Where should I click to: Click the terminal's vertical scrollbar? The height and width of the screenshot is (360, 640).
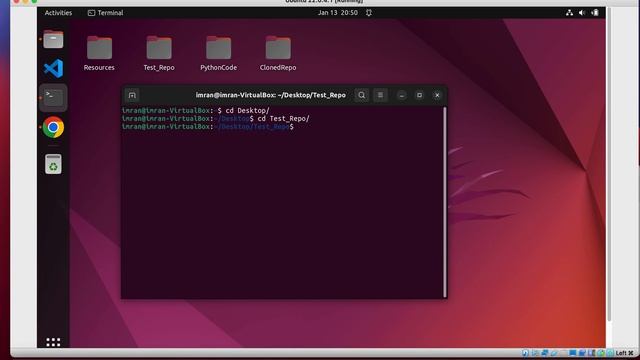[445, 202]
